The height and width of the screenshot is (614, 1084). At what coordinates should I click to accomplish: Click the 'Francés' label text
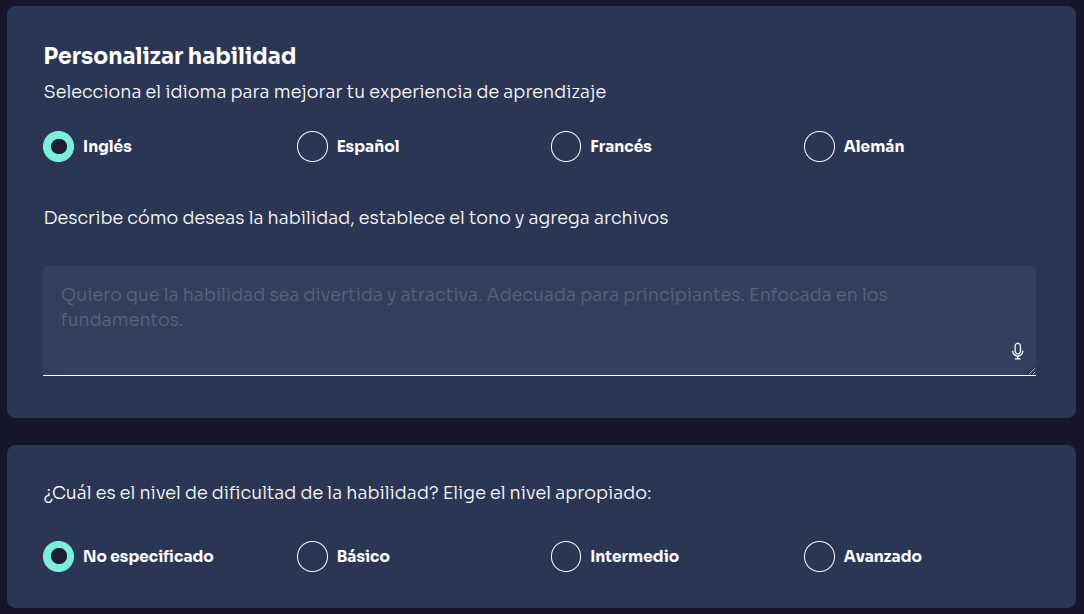[621, 147]
